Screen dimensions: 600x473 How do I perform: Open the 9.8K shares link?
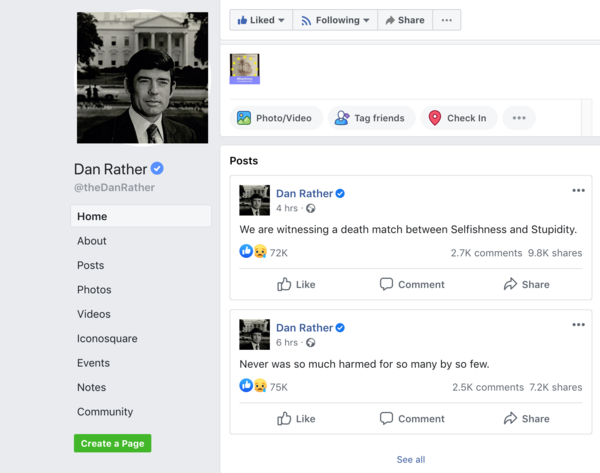coord(555,253)
